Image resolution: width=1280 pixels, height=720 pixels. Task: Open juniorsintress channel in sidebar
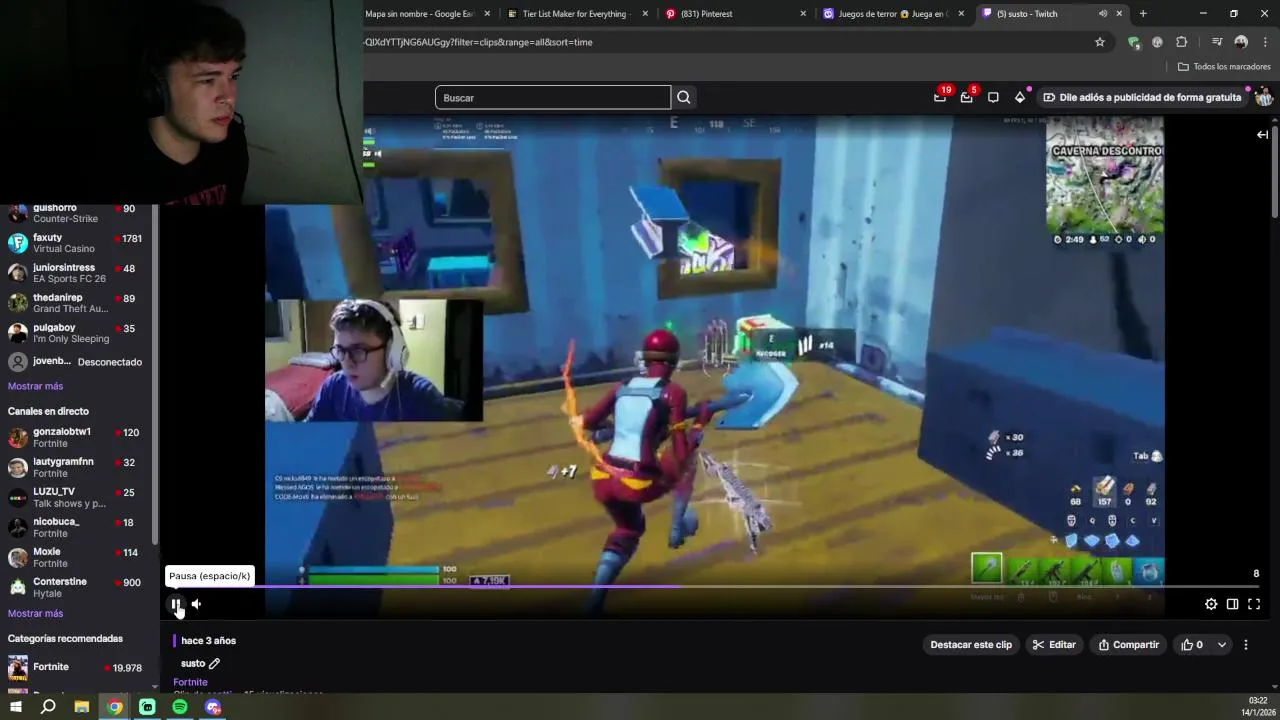(75, 273)
